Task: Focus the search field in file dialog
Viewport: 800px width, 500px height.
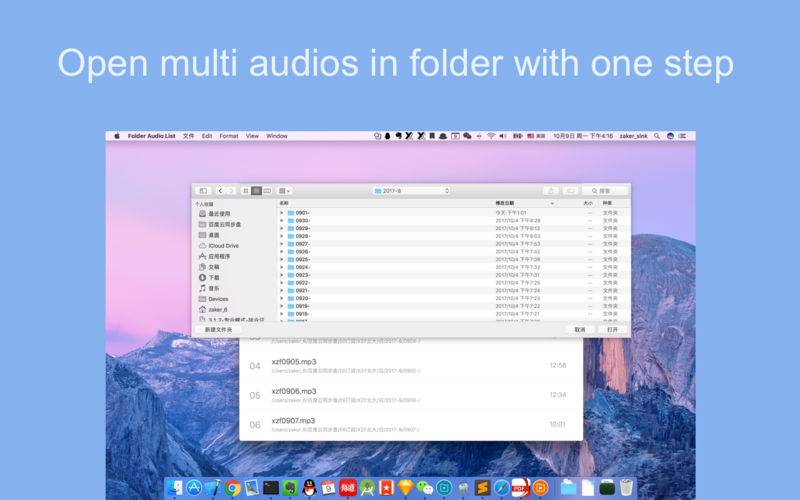Action: (x=604, y=191)
